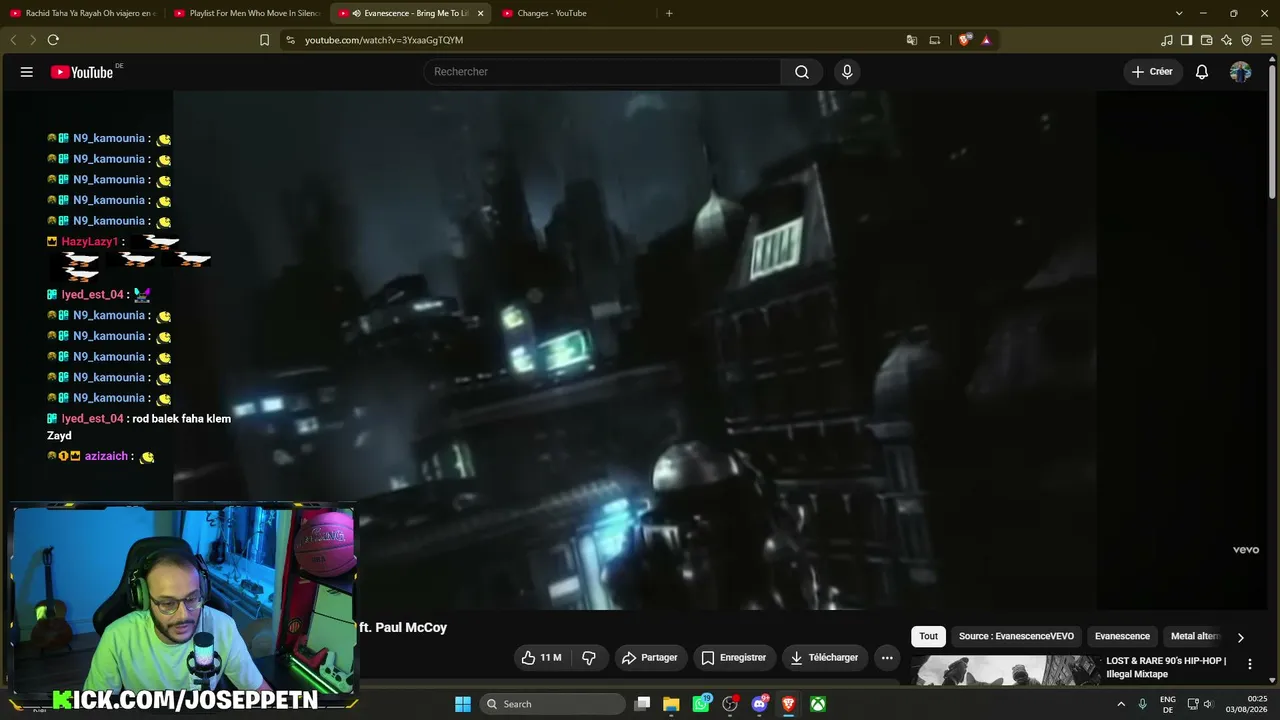The image size is (1280, 720).
Task: Go back in browser history
Action: pyautogui.click(x=13, y=40)
